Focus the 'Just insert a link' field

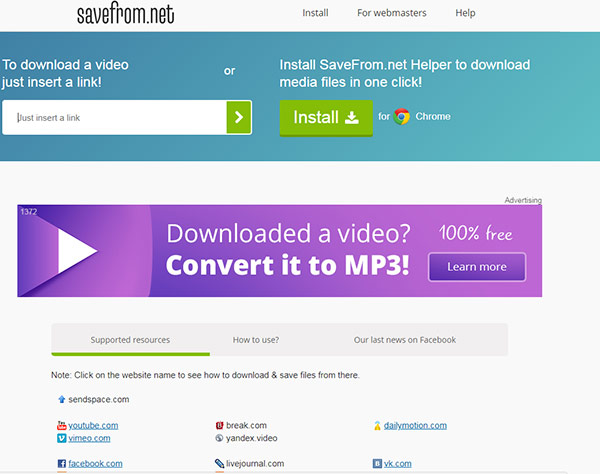pos(114,117)
